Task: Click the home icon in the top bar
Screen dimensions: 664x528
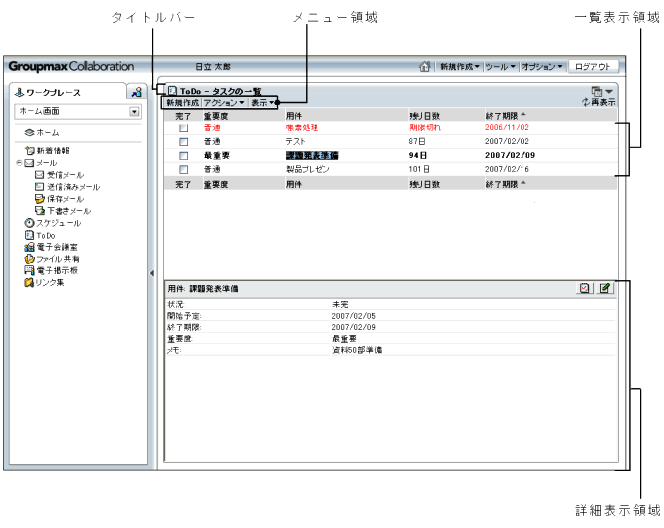Action: 424,66
